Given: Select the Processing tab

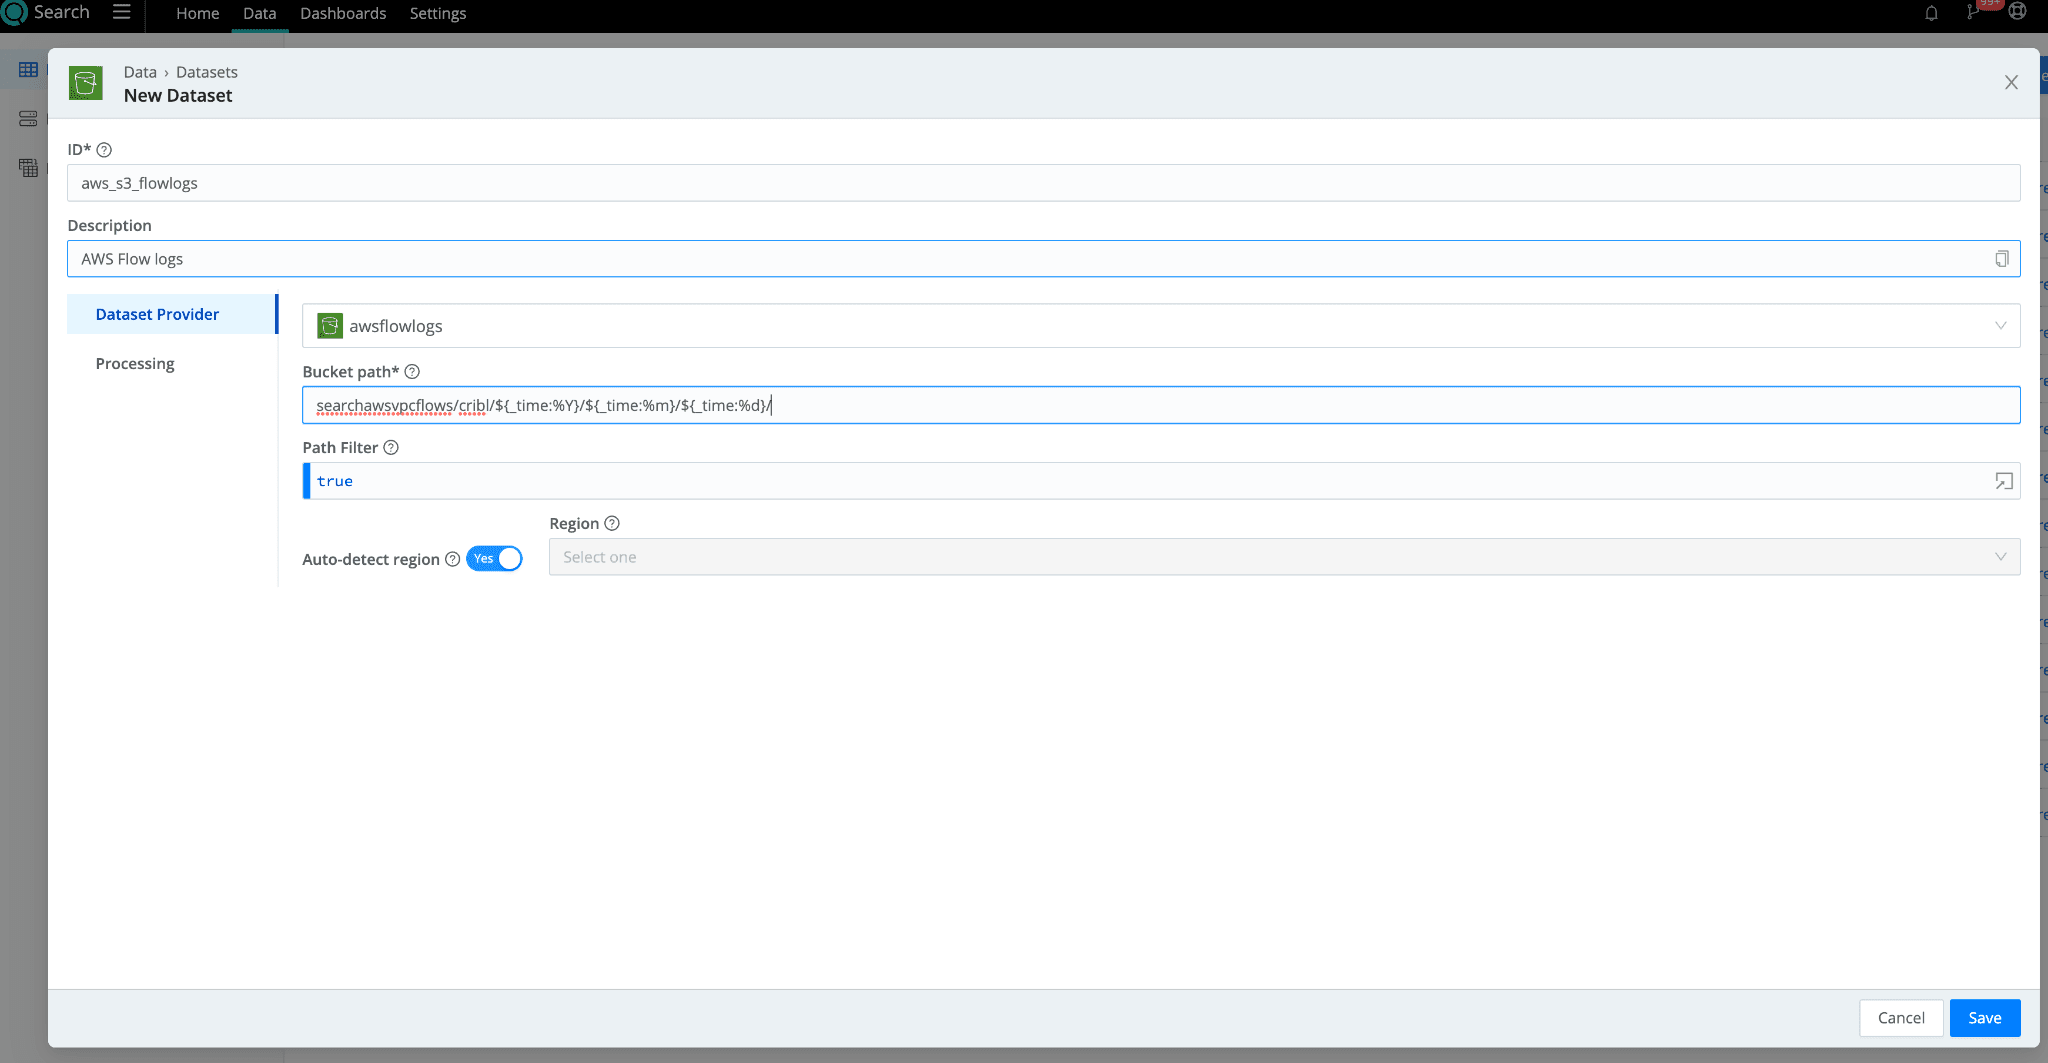Looking at the screenshot, I should pos(135,364).
